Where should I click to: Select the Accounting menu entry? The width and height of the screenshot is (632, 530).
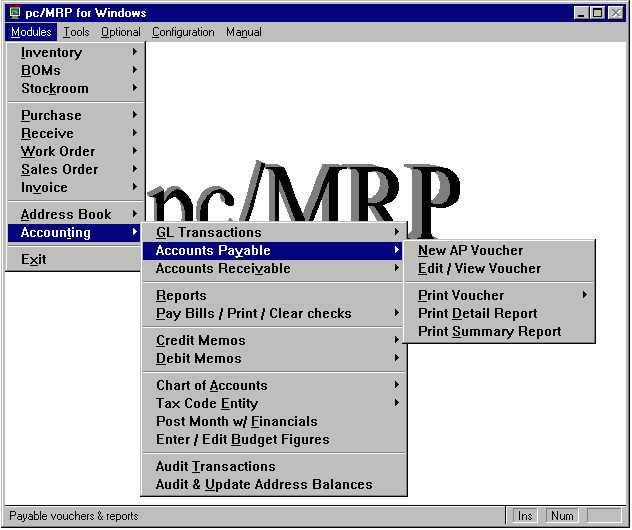tap(75, 233)
